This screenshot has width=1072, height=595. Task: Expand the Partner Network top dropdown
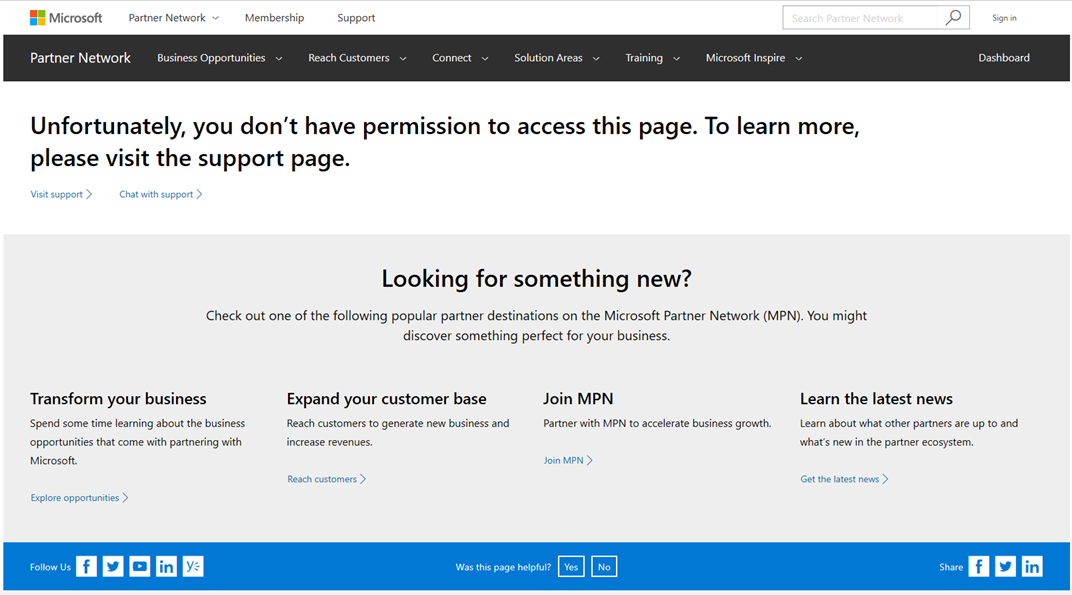[x=174, y=18]
